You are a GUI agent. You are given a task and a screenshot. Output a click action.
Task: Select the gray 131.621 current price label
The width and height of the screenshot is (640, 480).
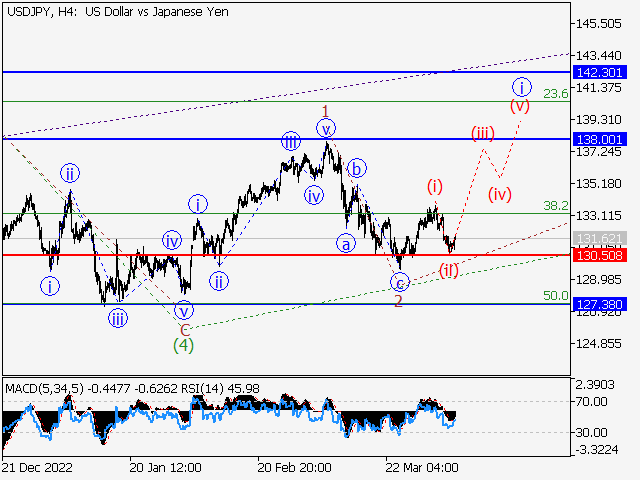(x=600, y=238)
